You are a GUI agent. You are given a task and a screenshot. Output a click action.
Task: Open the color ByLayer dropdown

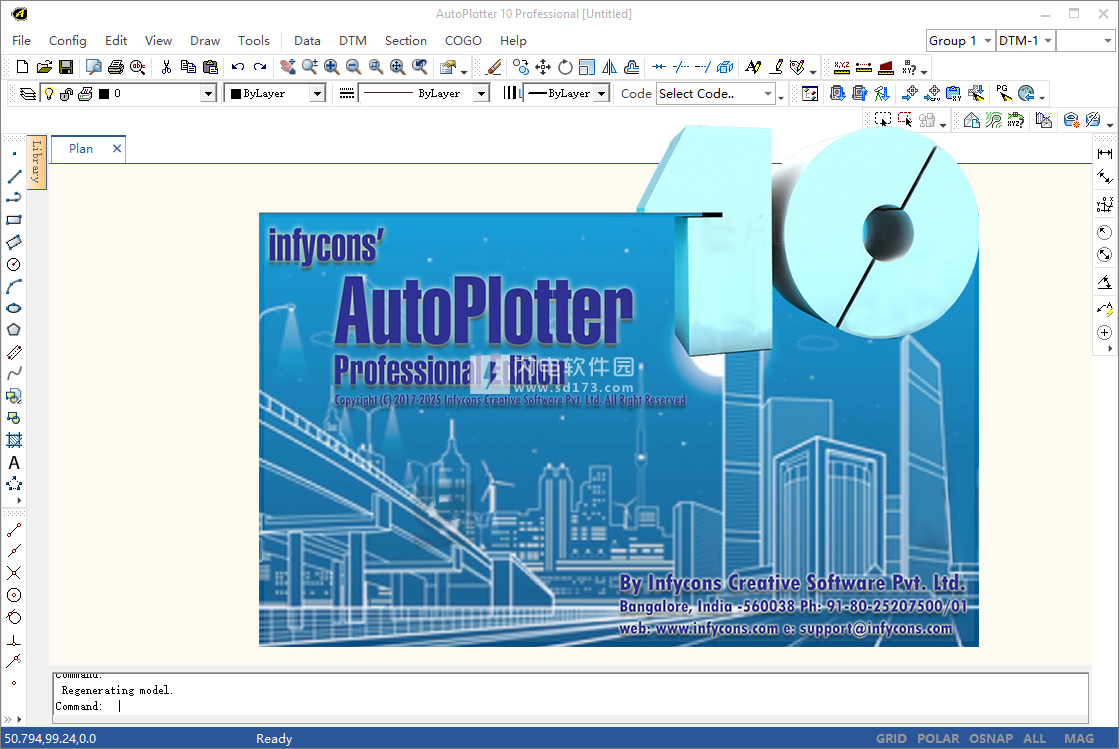pyautogui.click(x=317, y=93)
